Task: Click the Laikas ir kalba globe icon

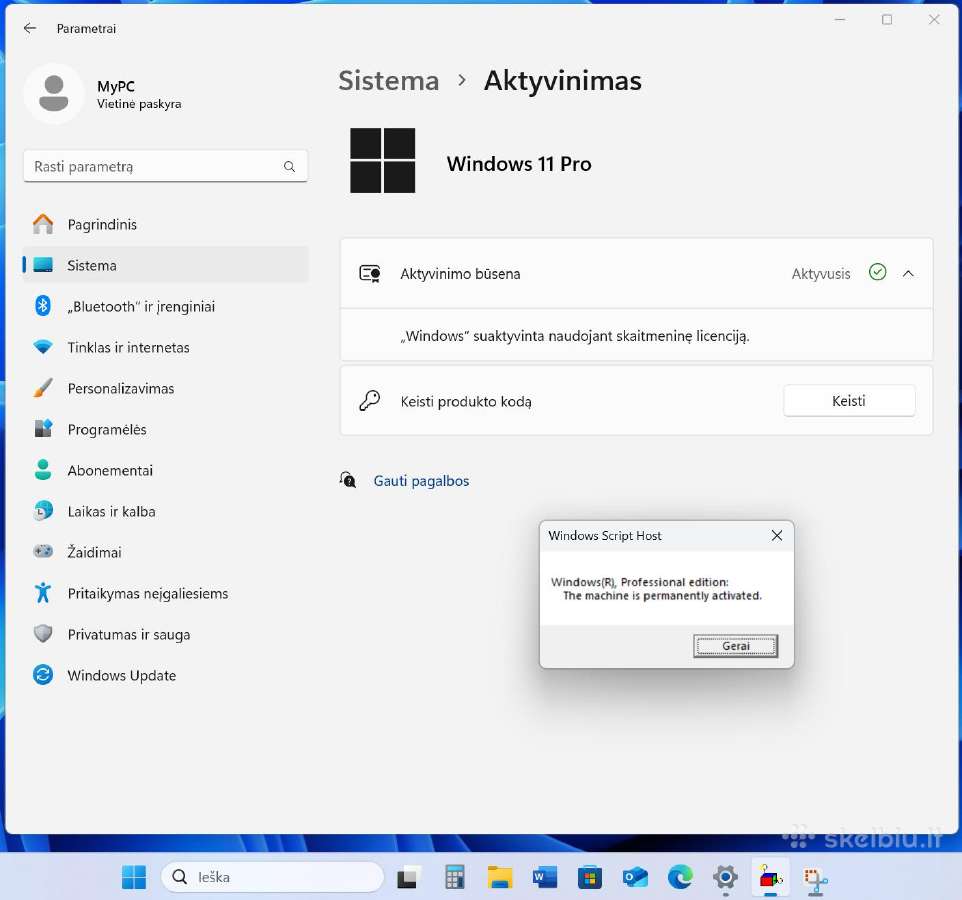Action: tap(43, 510)
